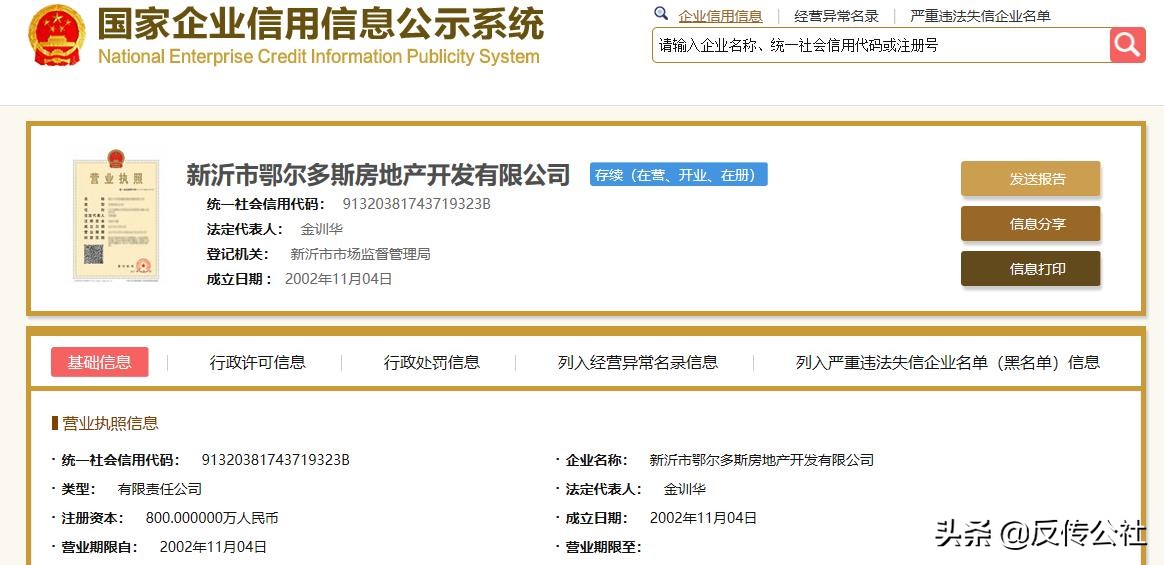Click the 企业名称 value in license info

761,460
